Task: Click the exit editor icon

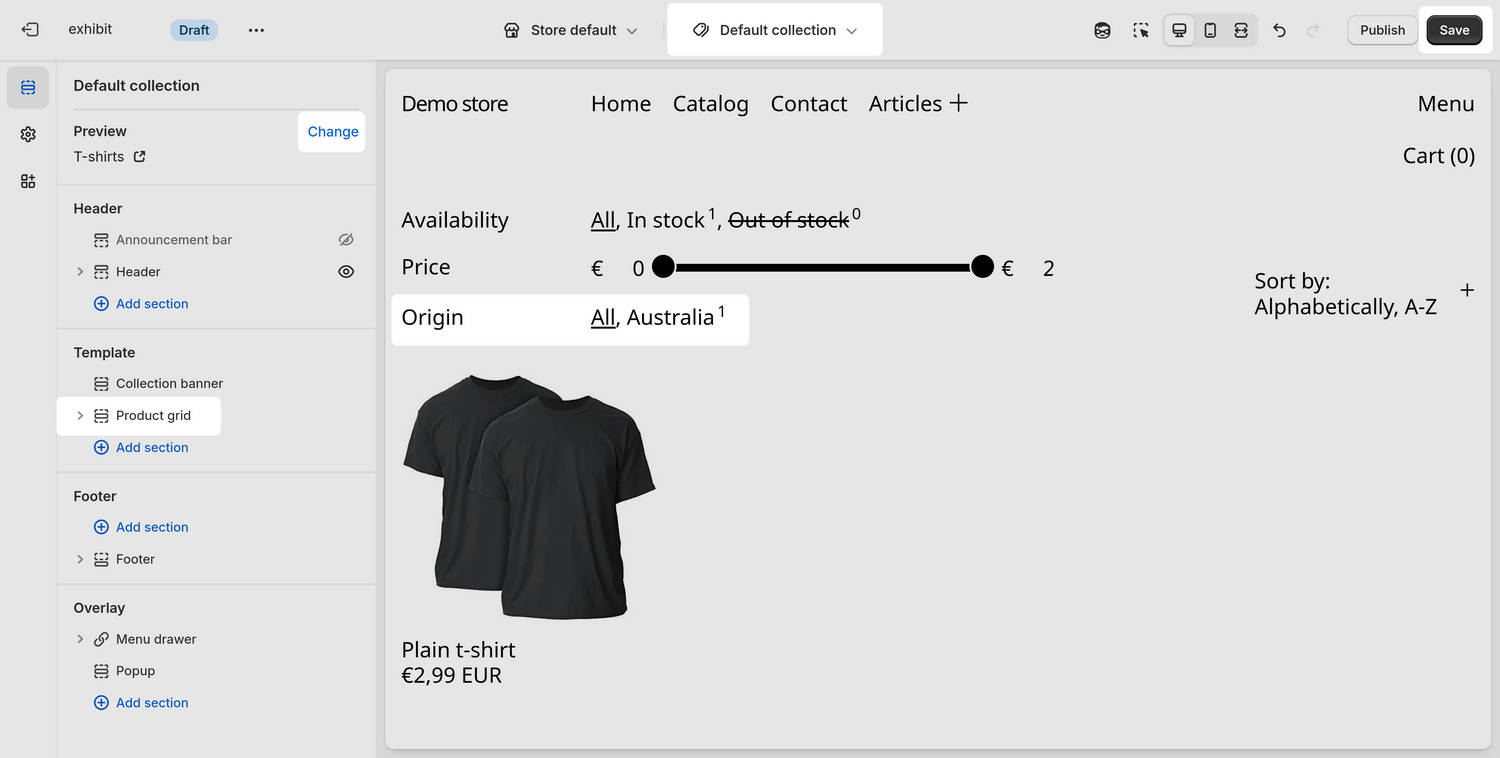Action: coord(30,30)
